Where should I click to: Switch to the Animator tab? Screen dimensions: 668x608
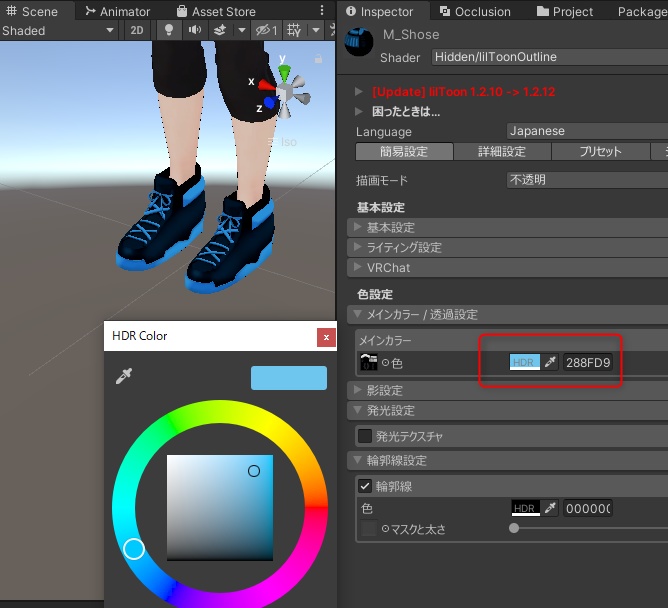pos(118,11)
